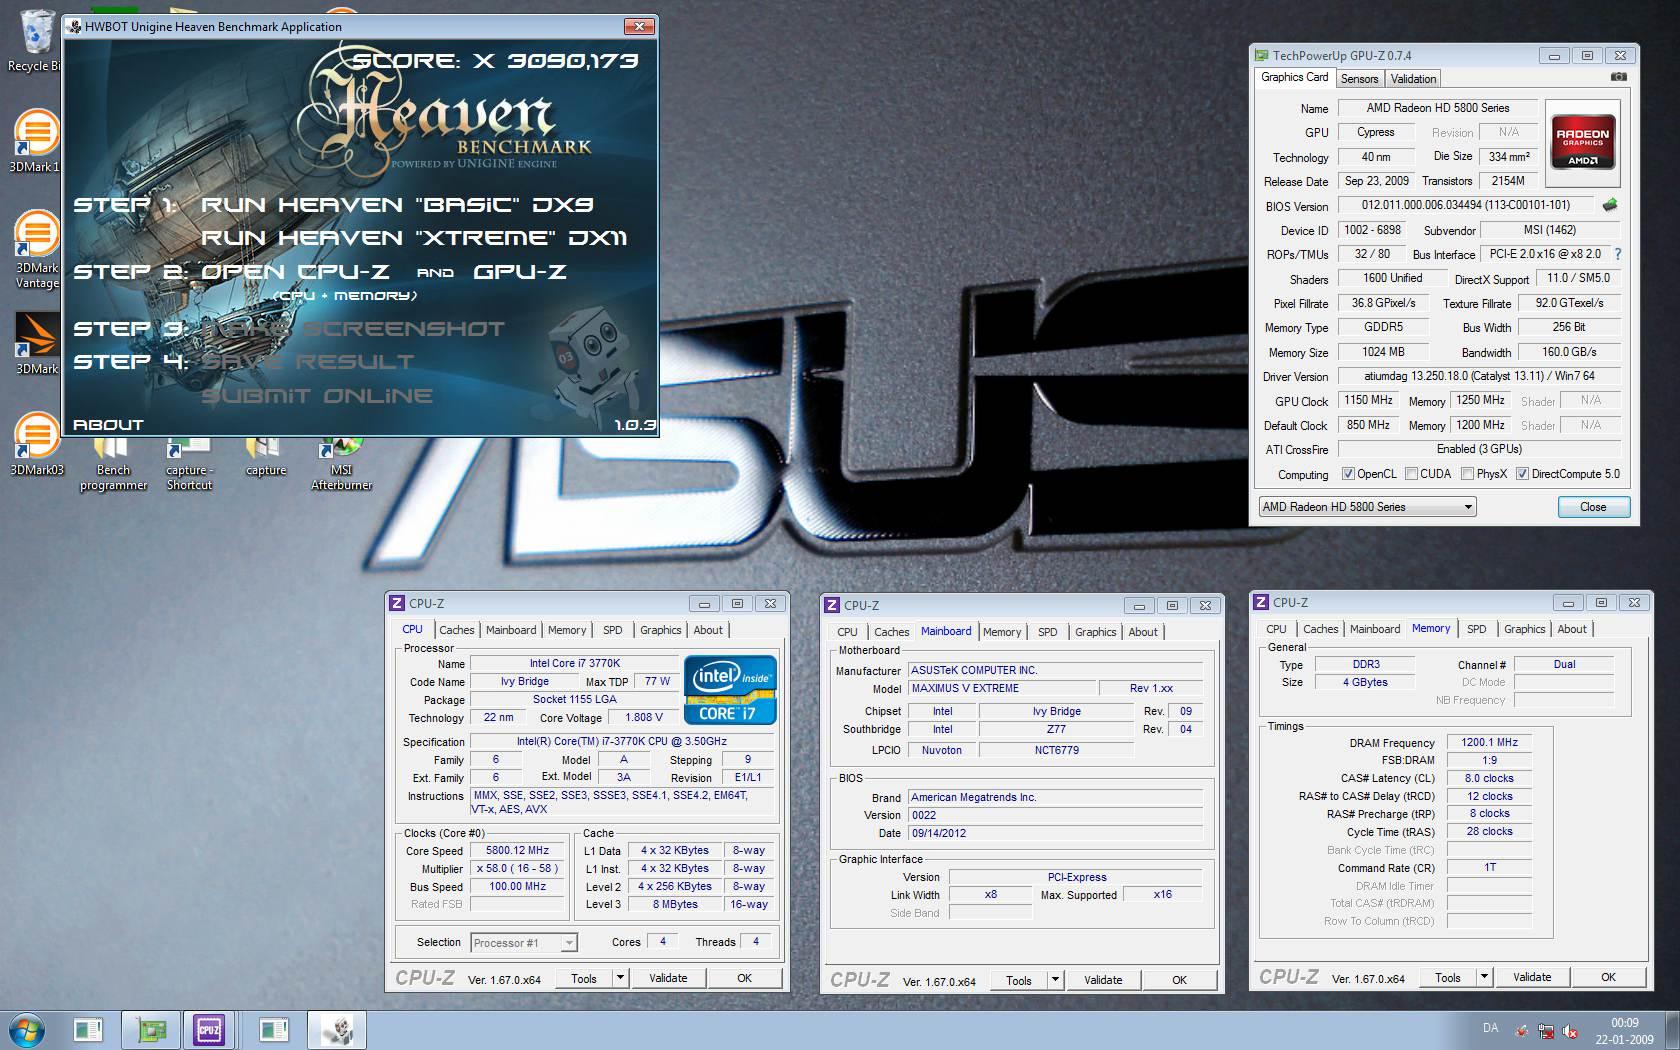The image size is (1680, 1050).
Task: Click Run Heaven "Xtreme" DX11 in HWBOT
Action: [414, 238]
